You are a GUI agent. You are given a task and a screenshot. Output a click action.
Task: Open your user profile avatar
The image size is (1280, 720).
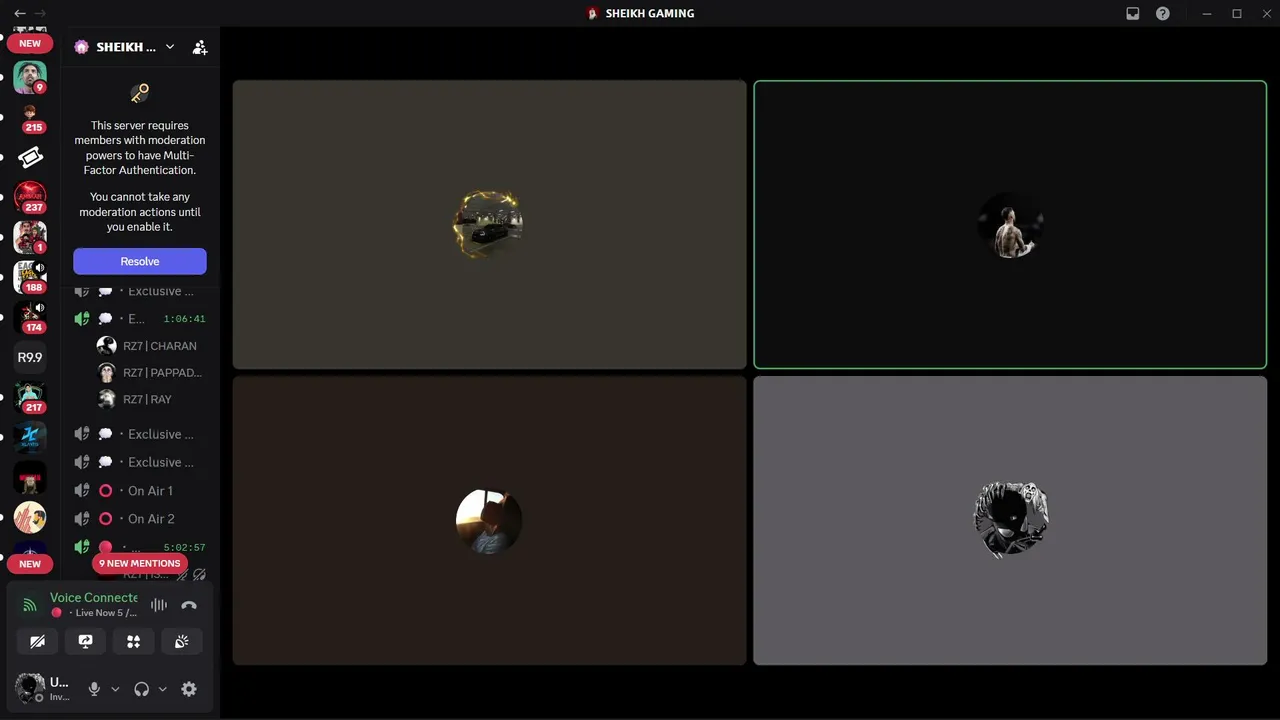(30, 688)
